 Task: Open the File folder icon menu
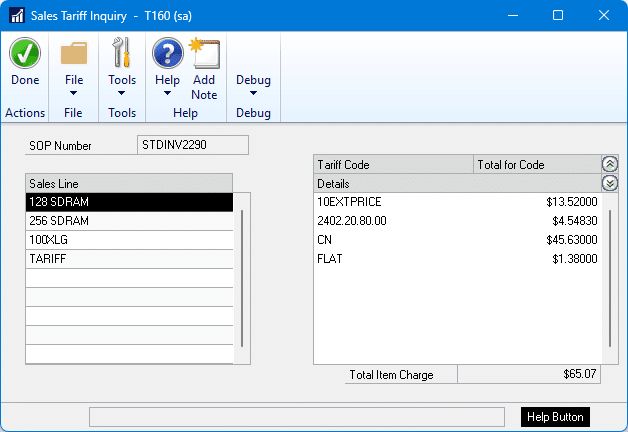pos(74,54)
